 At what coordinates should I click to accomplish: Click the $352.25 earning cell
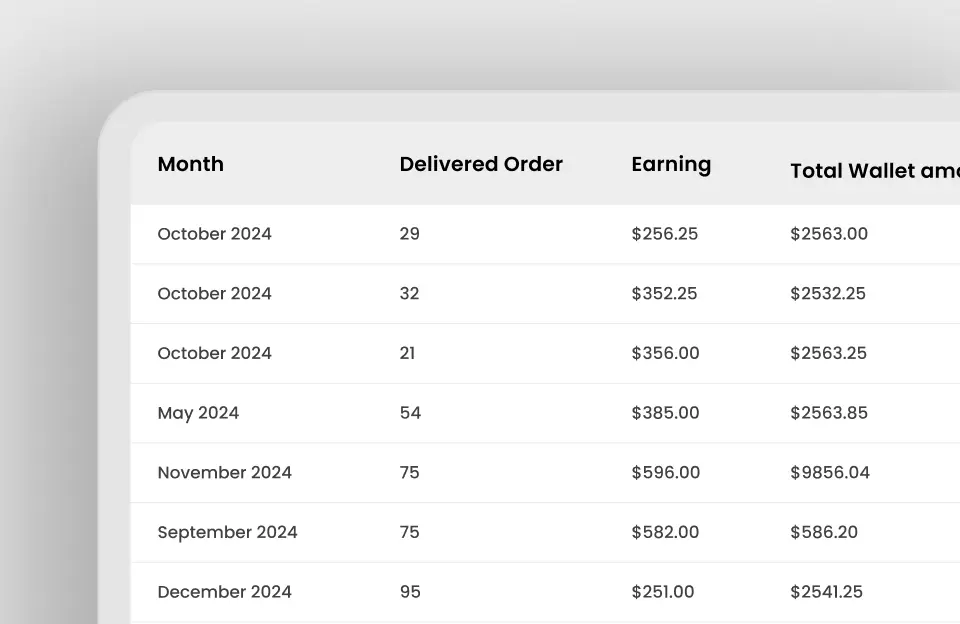tap(664, 293)
